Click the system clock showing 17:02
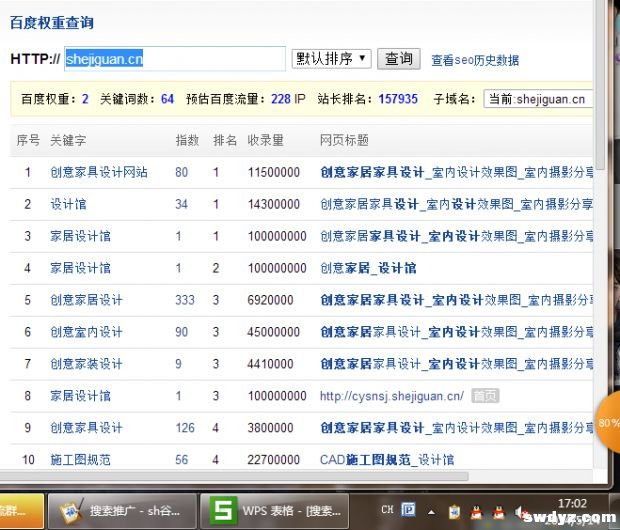The height and width of the screenshot is (530, 620). pyautogui.click(x=572, y=504)
